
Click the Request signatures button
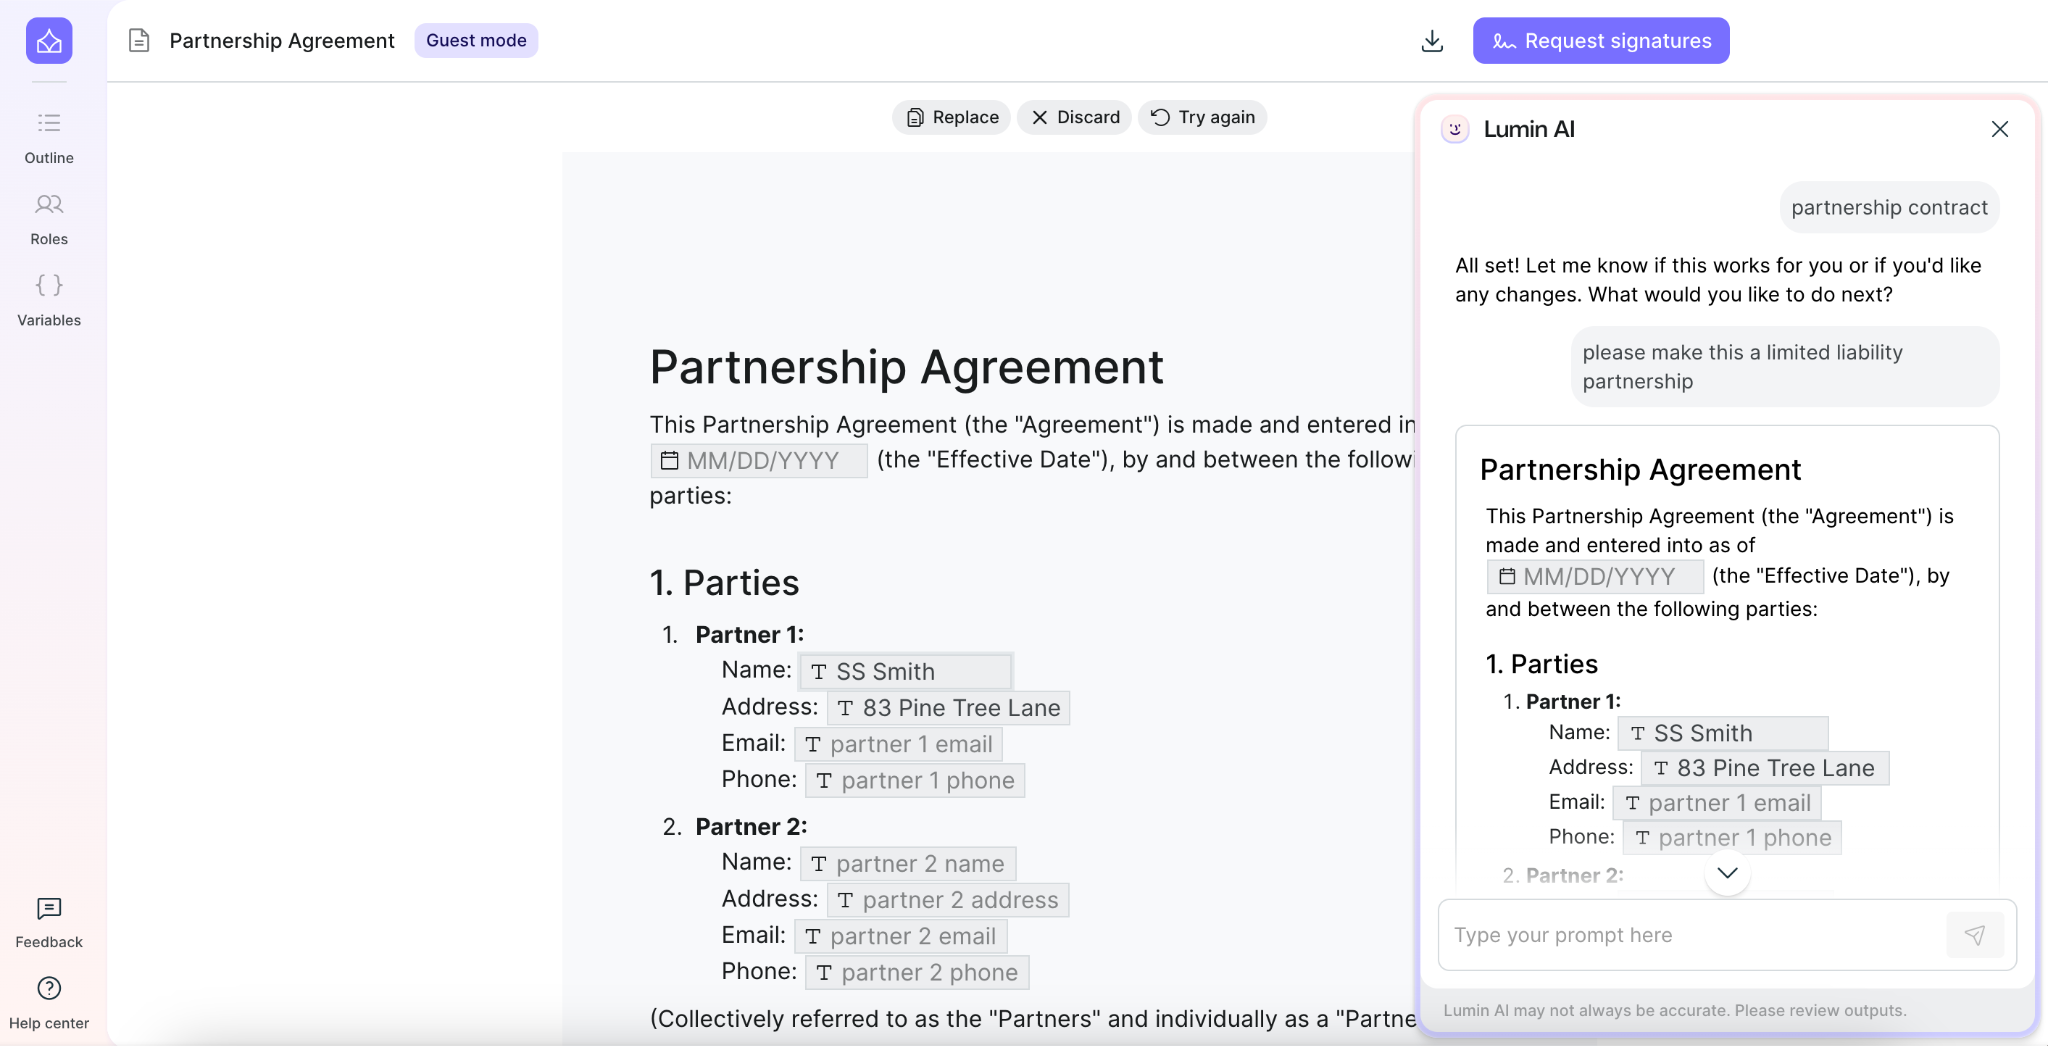point(1599,40)
